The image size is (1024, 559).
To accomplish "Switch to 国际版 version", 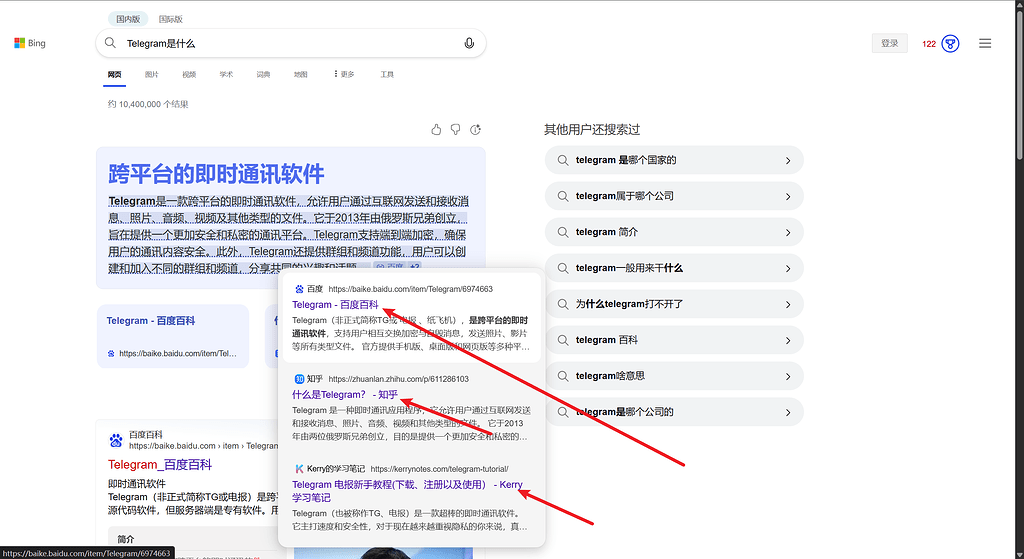I will coord(170,19).
